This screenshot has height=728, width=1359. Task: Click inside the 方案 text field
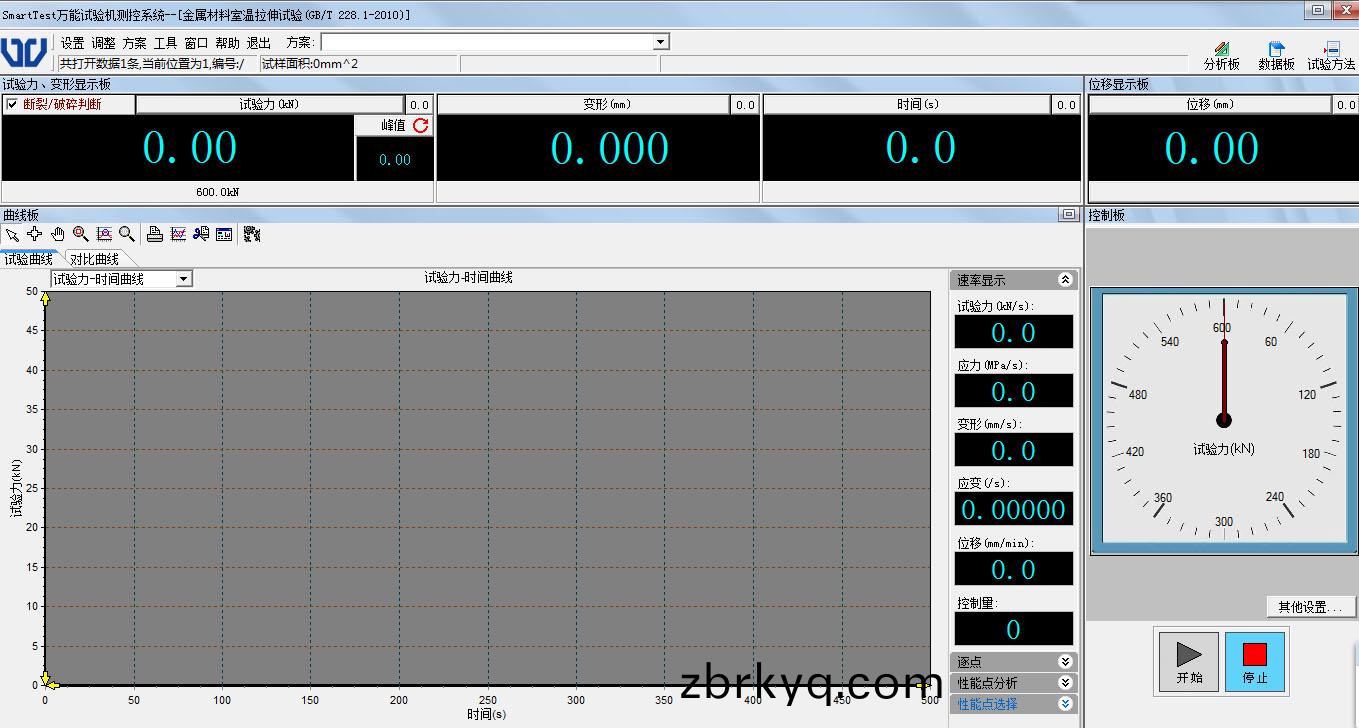(486, 42)
